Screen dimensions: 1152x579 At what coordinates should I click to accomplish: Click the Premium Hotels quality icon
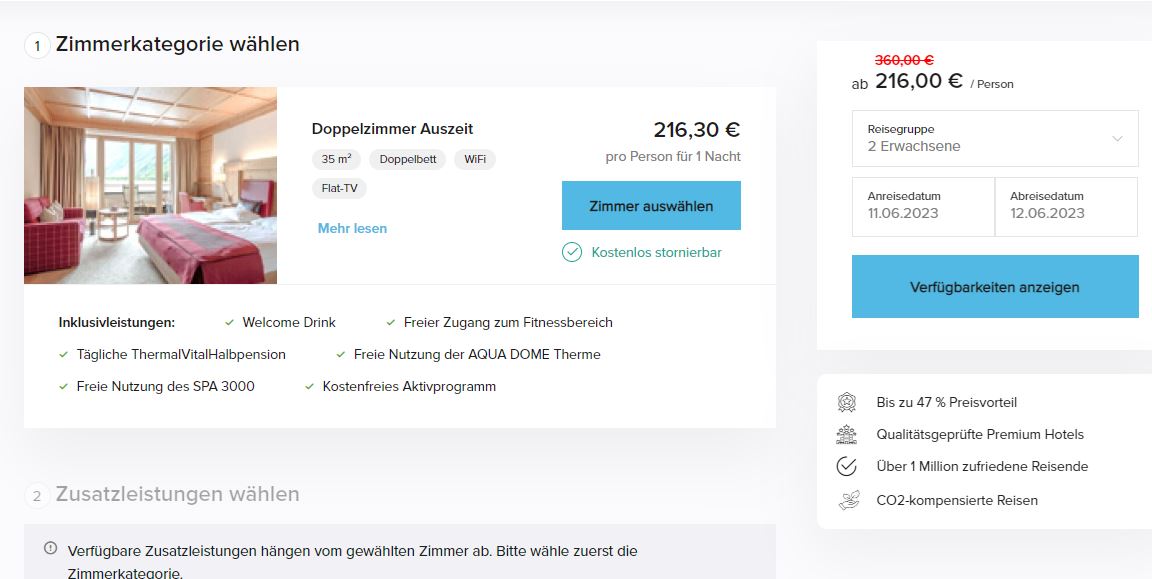click(846, 434)
